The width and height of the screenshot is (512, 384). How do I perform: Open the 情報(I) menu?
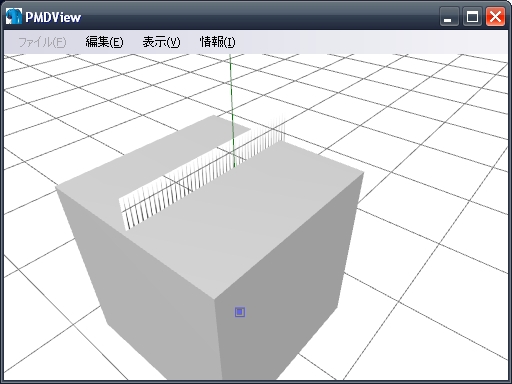217,42
